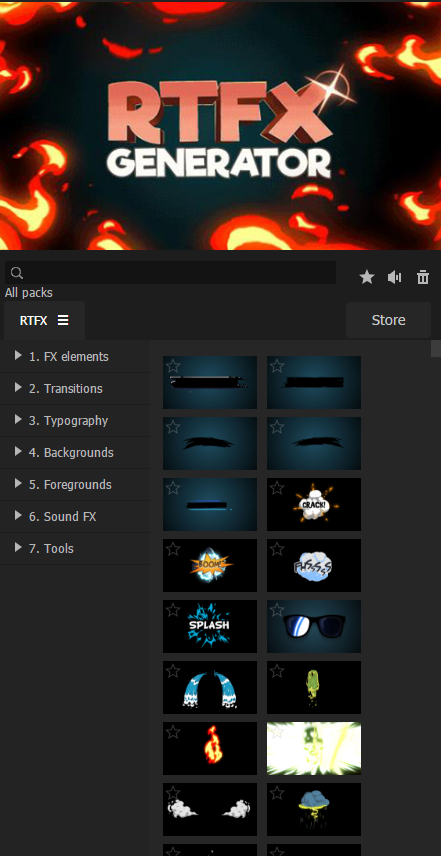Image resolution: width=441 pixels, height=856 pixels.
Task: Select the red flame effect thumbnail
Action: 210,748
